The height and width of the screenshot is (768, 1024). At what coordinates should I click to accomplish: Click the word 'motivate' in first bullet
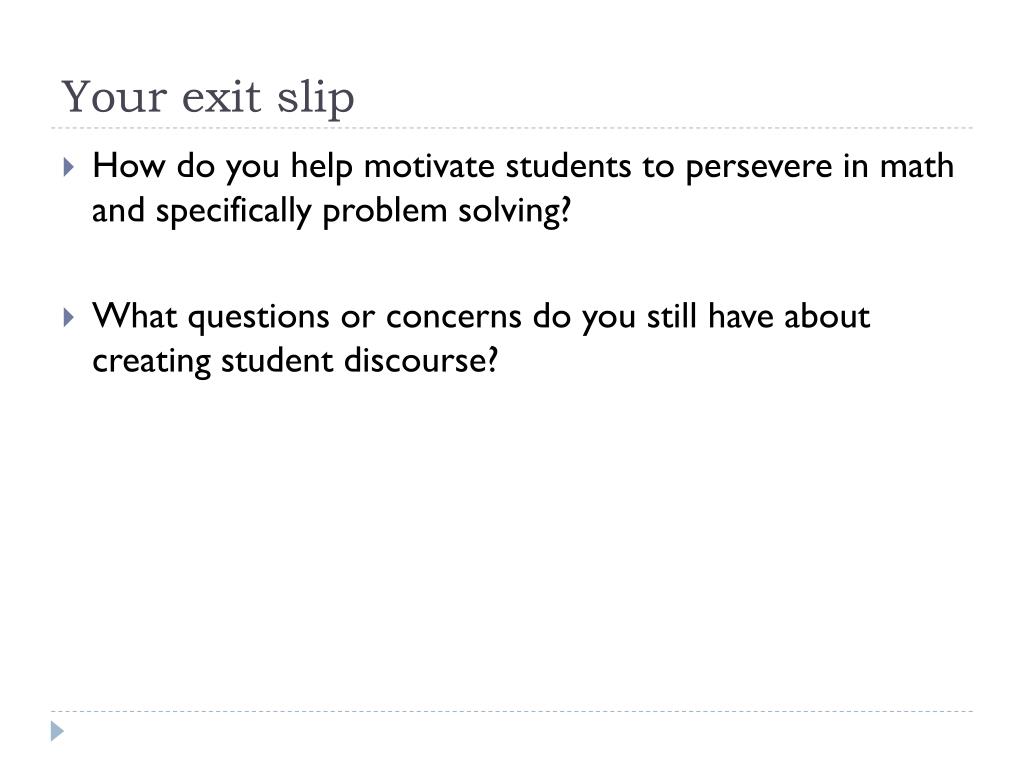(429, 165)
